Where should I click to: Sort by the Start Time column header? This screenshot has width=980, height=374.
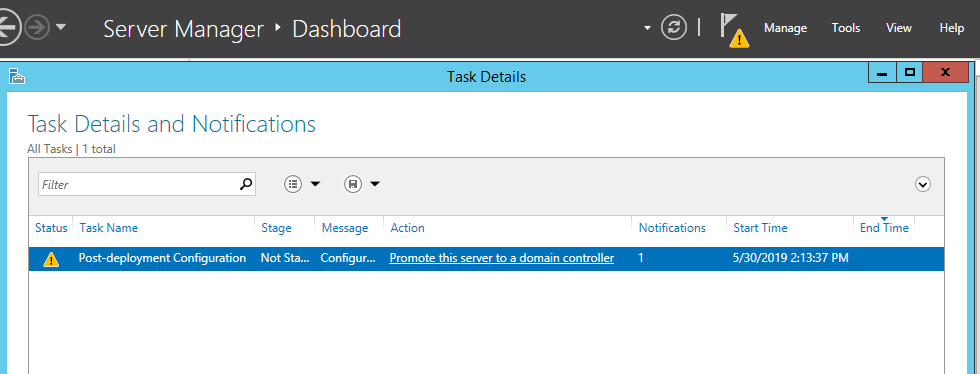(x=760, y=228)
